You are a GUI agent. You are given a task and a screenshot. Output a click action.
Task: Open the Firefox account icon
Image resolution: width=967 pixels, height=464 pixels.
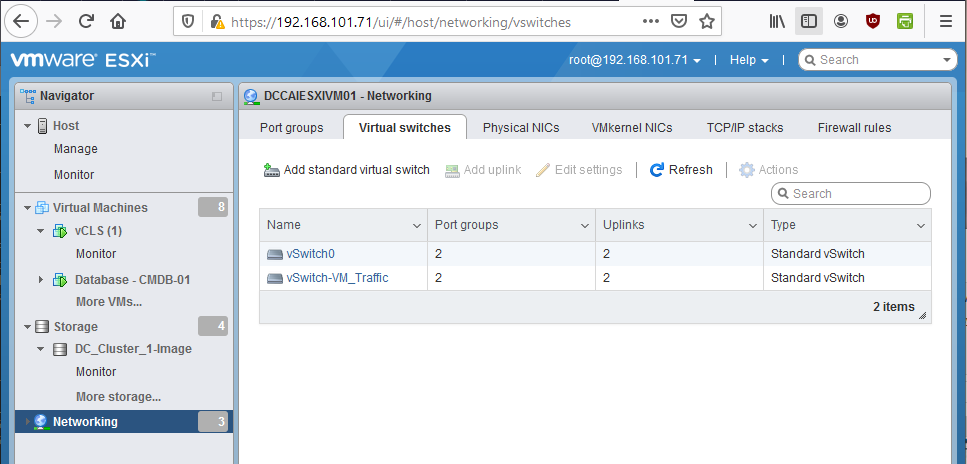[841, 22]
